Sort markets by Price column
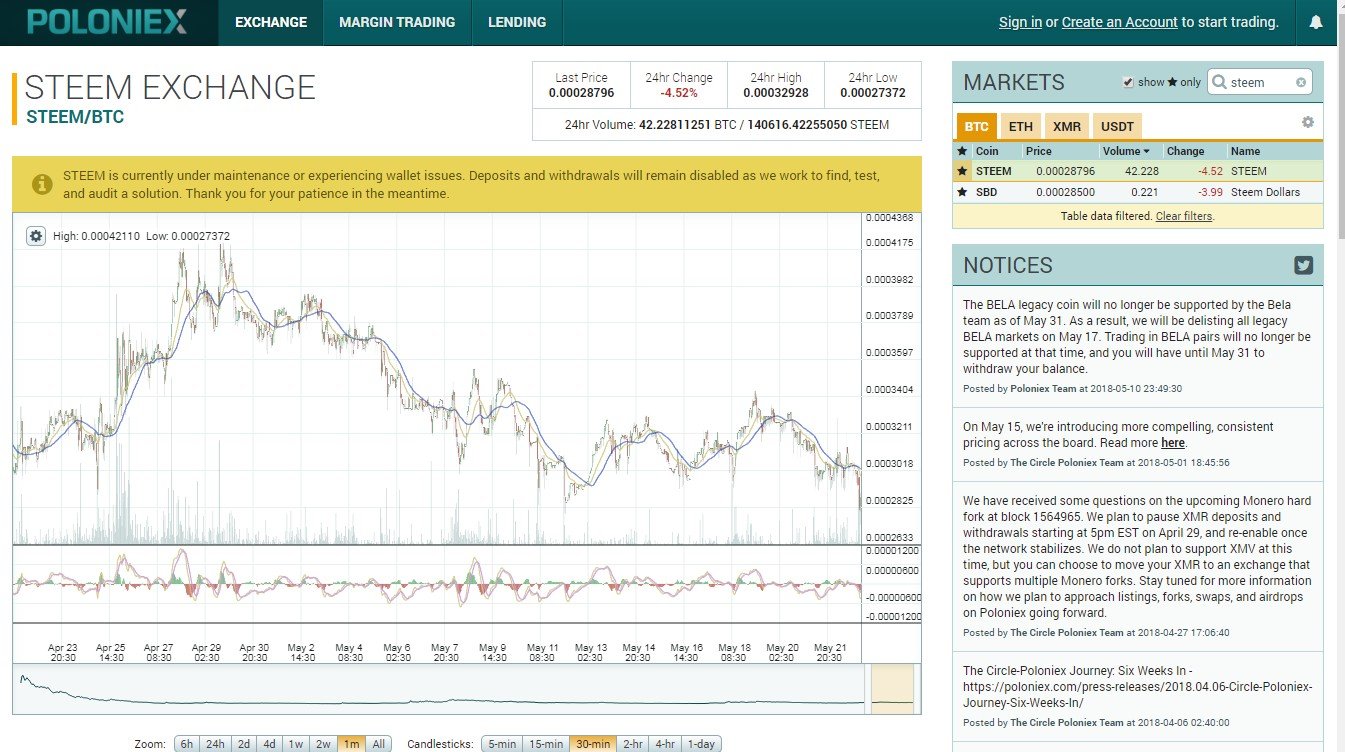The height and width of the screenshot is (752, 1345). pyautogui.click(x=1039, y=151)
